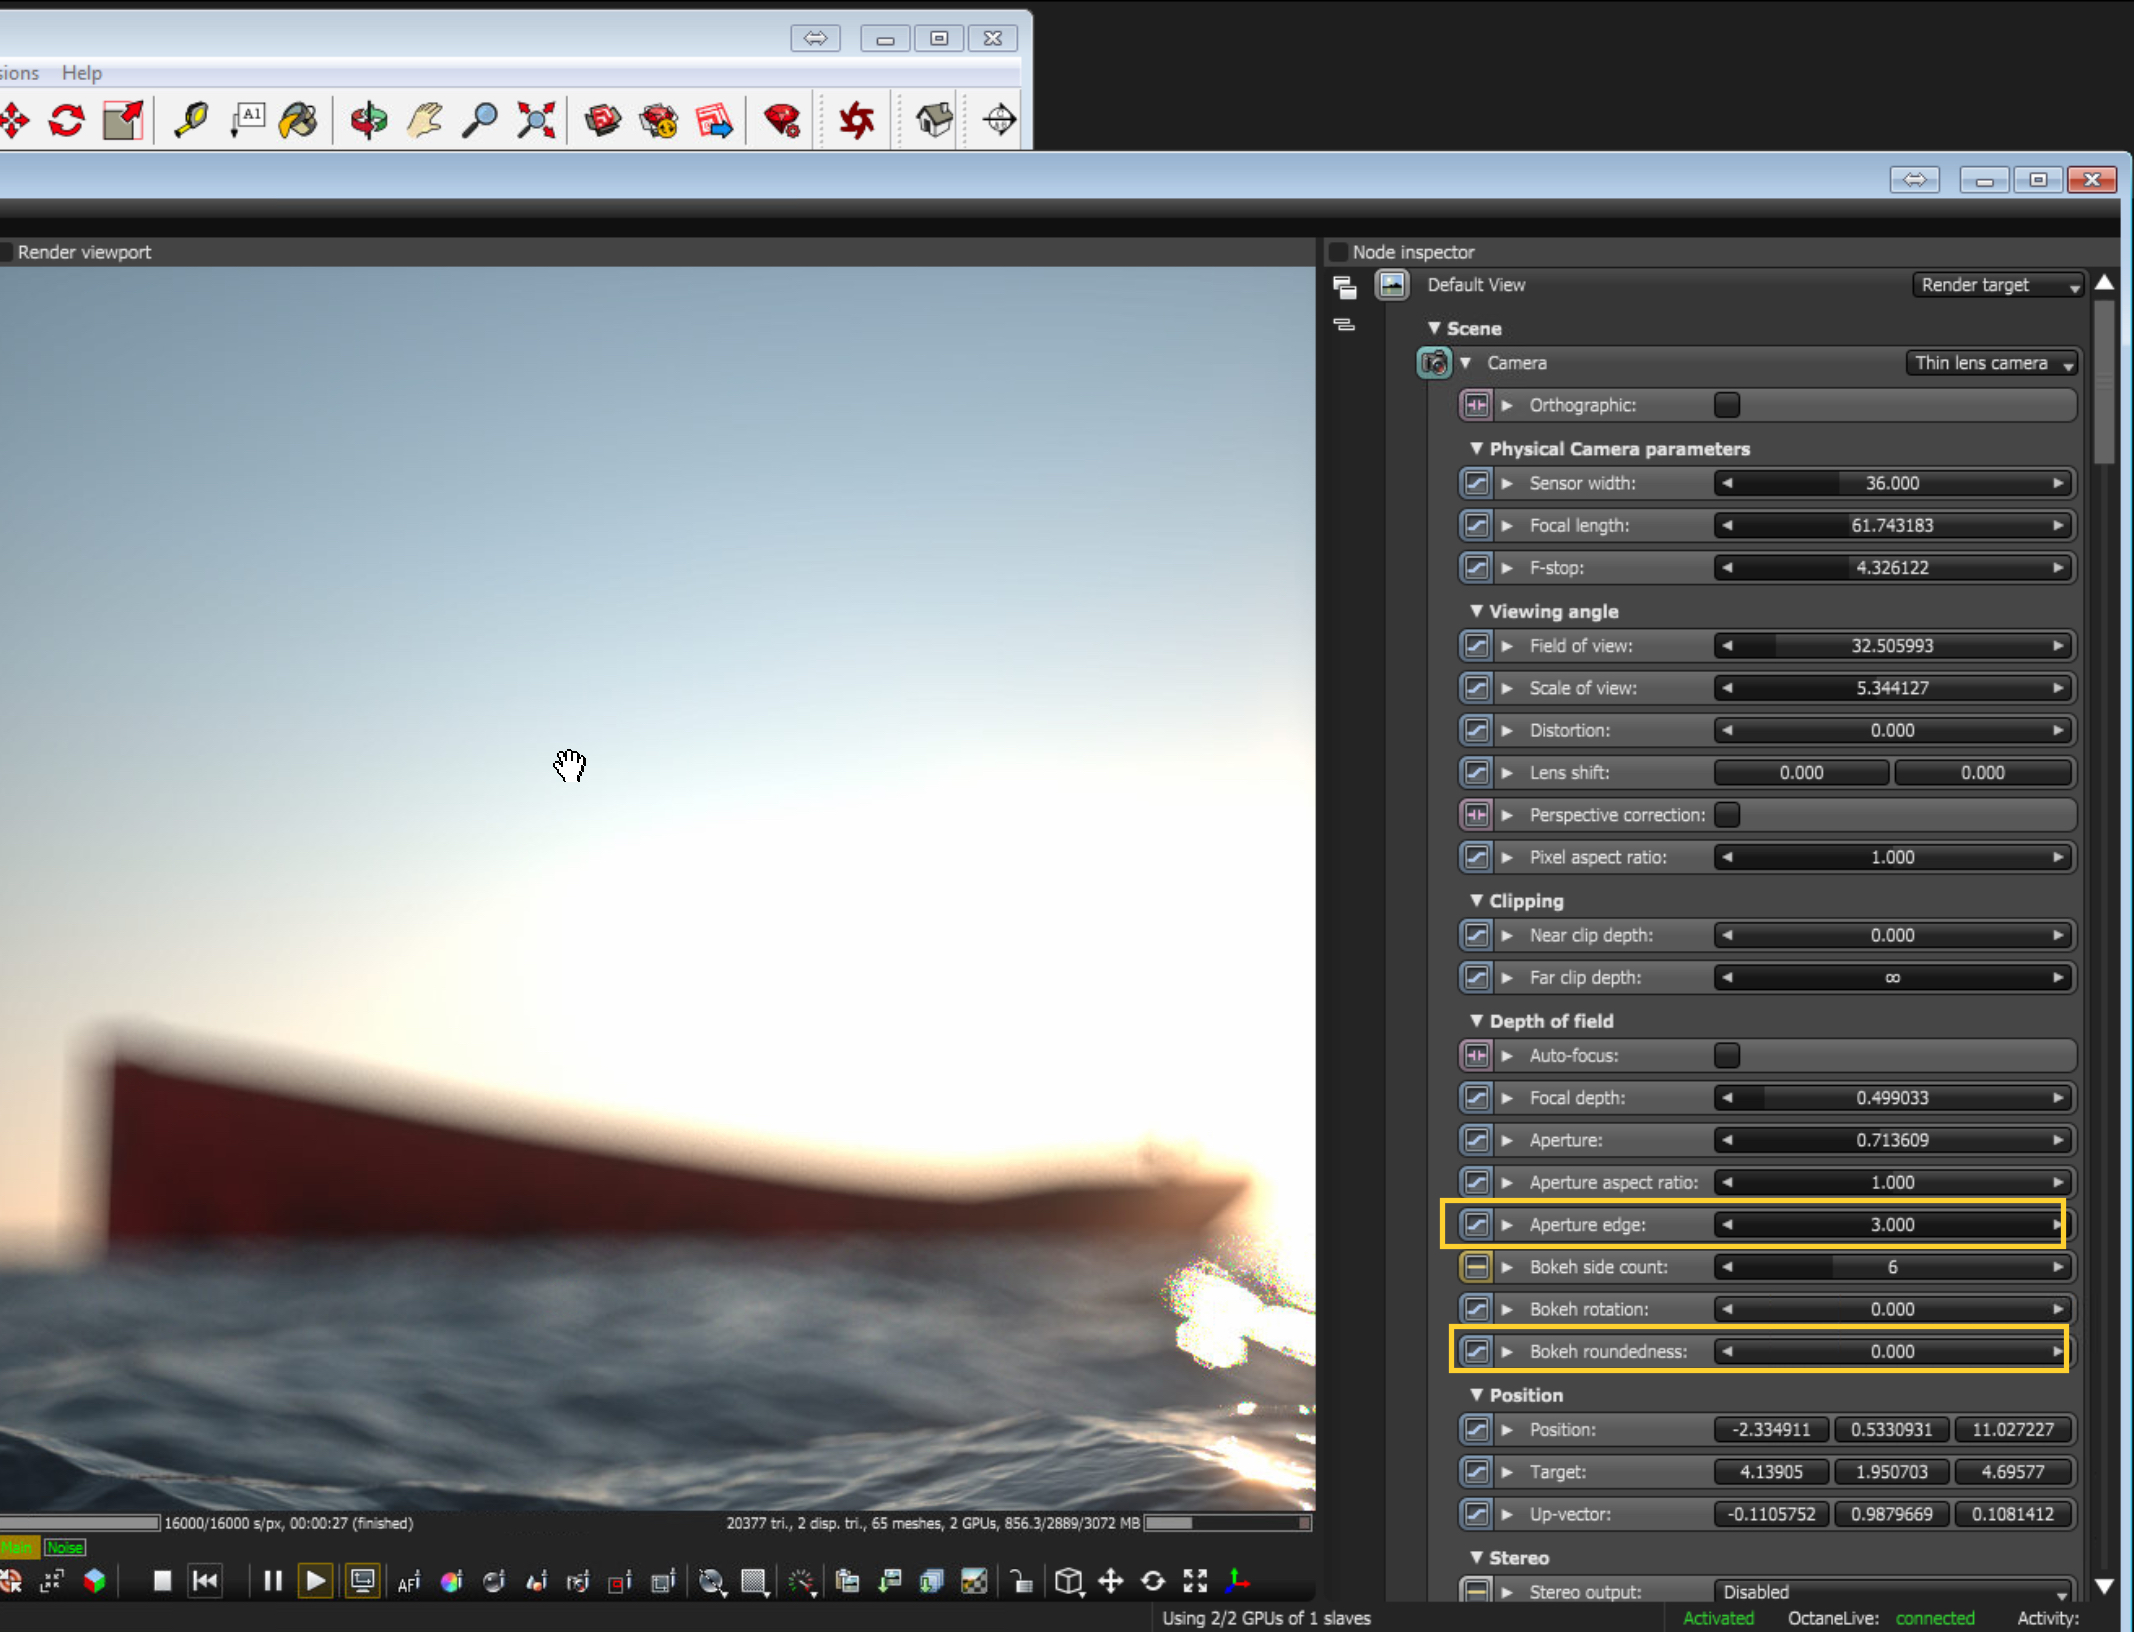
Task: Click the auto-focus picker AF icon
Action: pyautogui.click(x=409, y=1582)
